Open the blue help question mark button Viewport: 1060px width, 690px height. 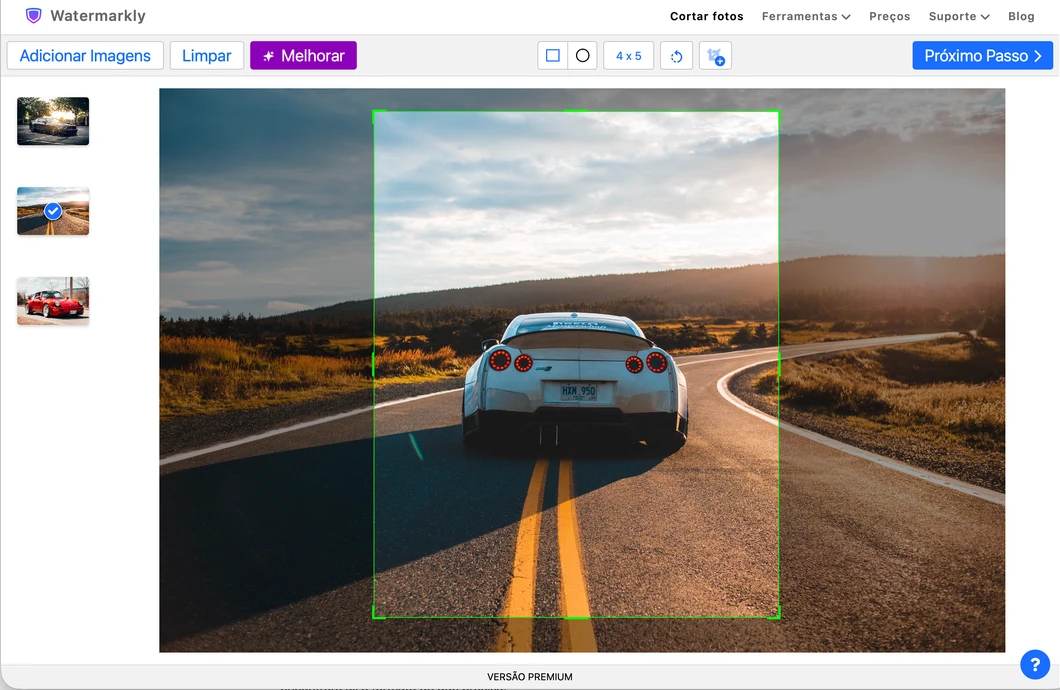pos(1034,664)
